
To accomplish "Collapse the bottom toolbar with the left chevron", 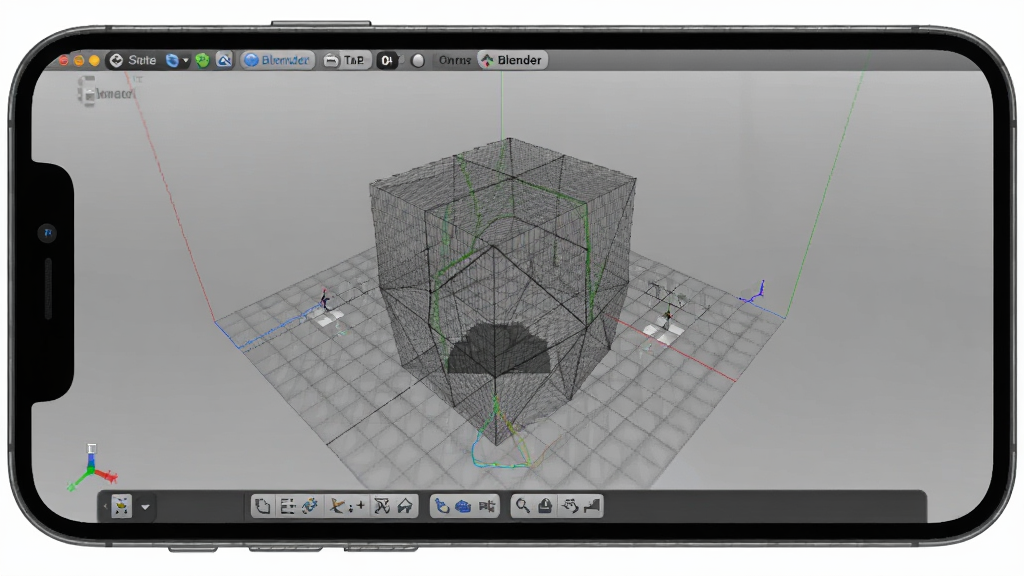I will pyautogui.click(x=104, y=506).
